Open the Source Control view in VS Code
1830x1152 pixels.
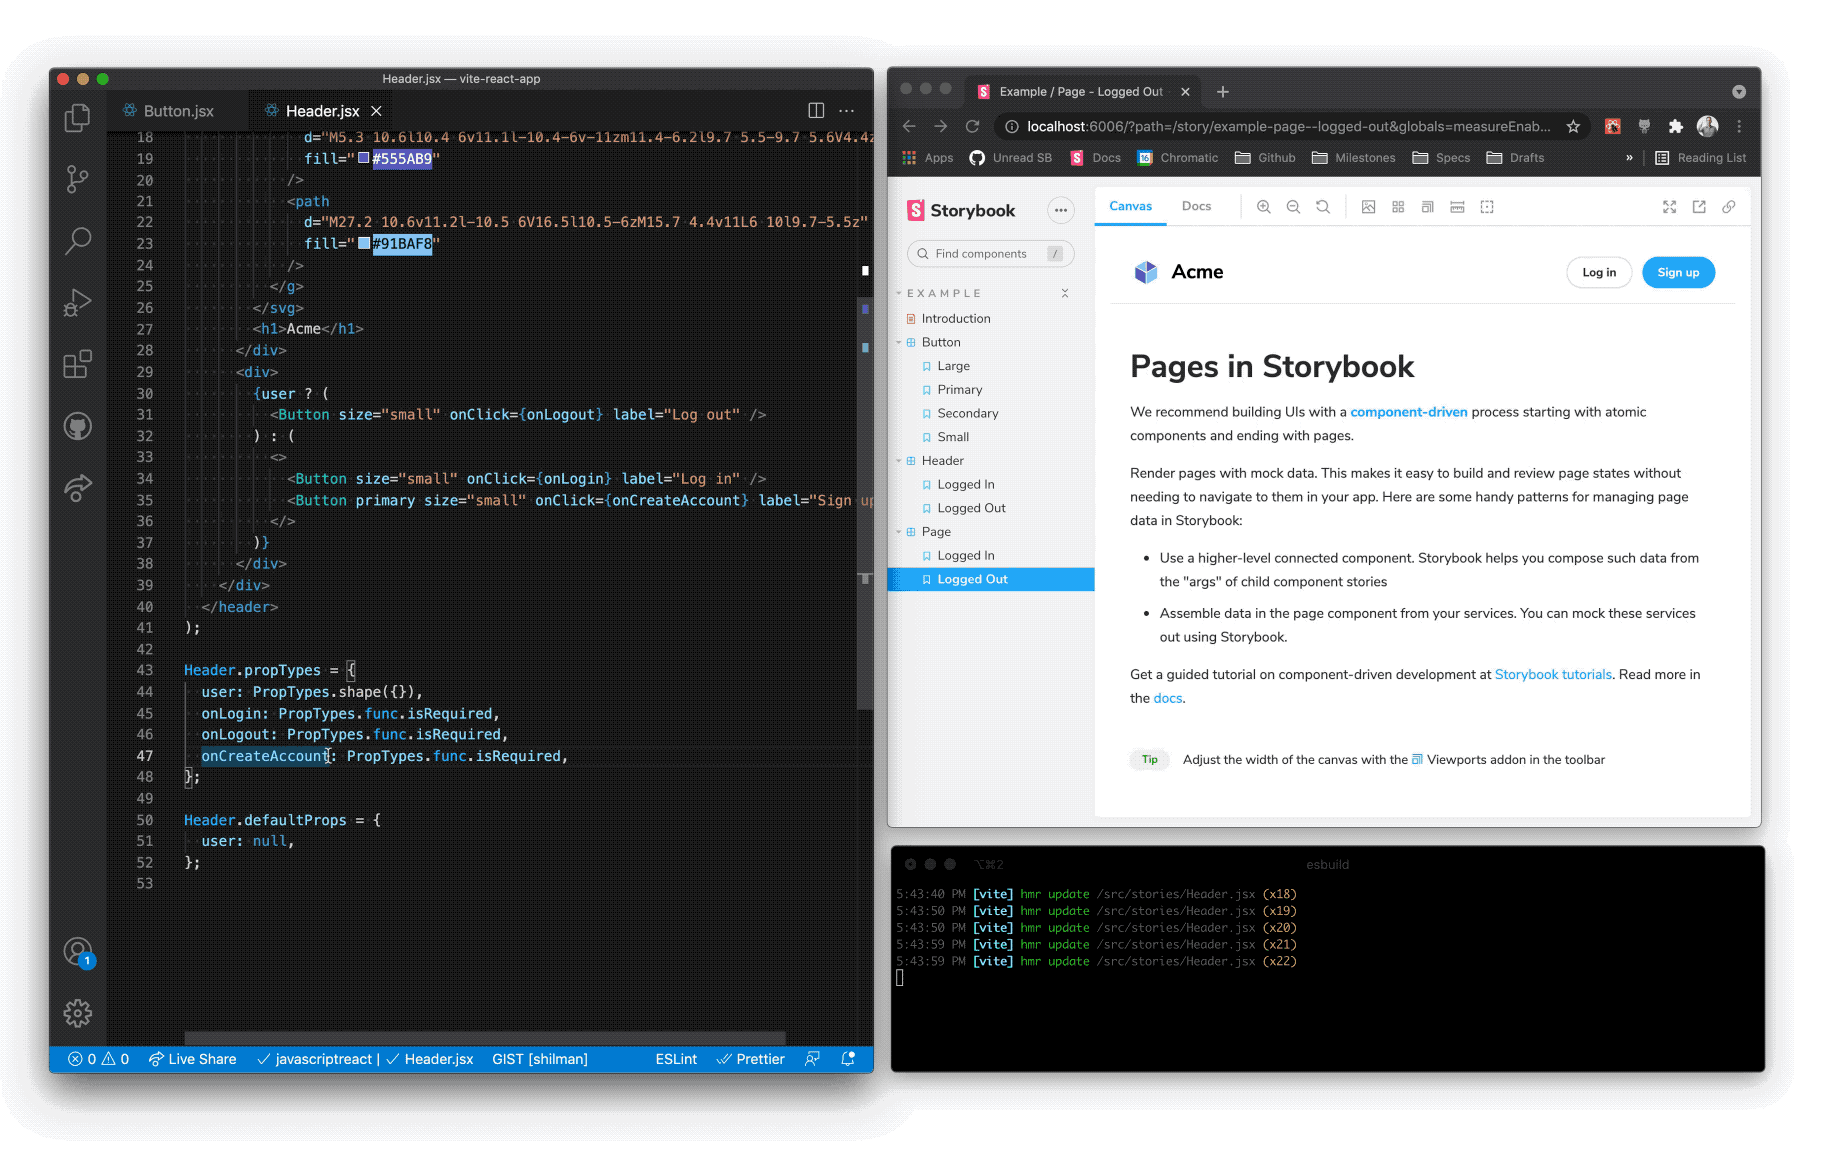[x=77, y=179]
